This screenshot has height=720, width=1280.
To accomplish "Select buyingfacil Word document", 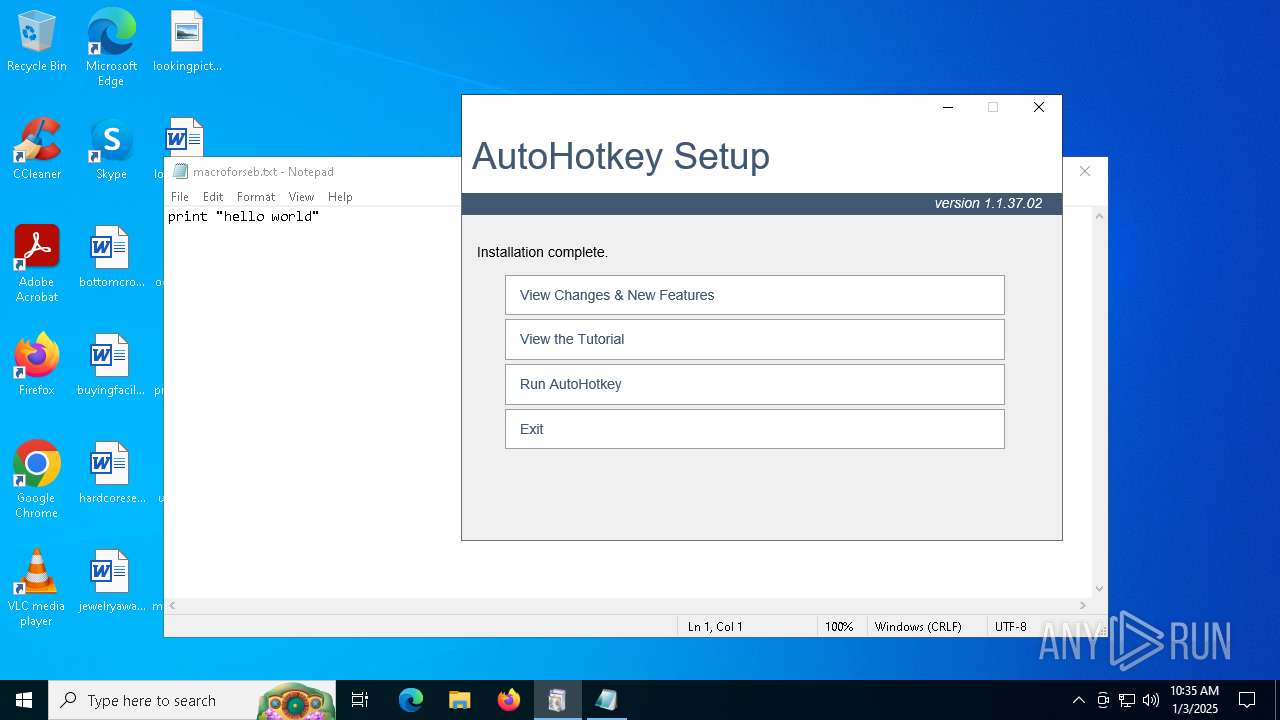I will tap(111, 366).
